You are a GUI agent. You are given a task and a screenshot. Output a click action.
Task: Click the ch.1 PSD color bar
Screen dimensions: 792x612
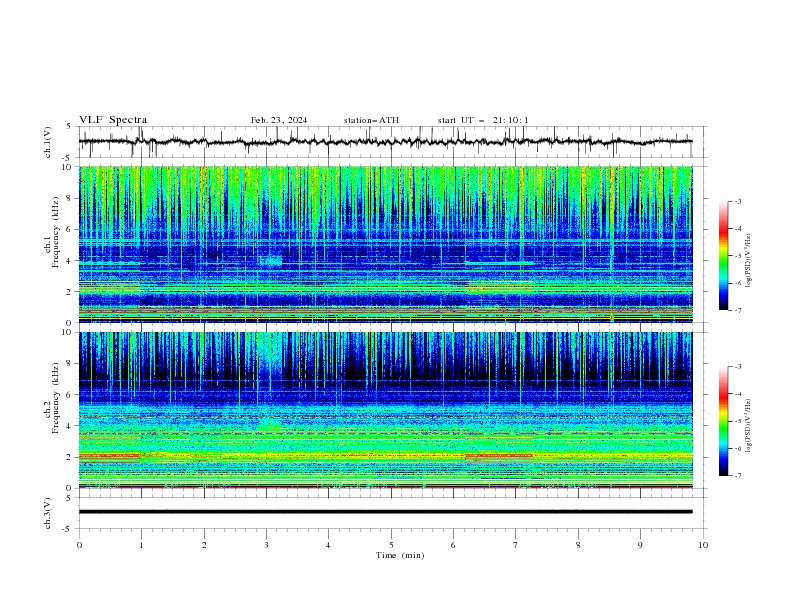point(723,256)
